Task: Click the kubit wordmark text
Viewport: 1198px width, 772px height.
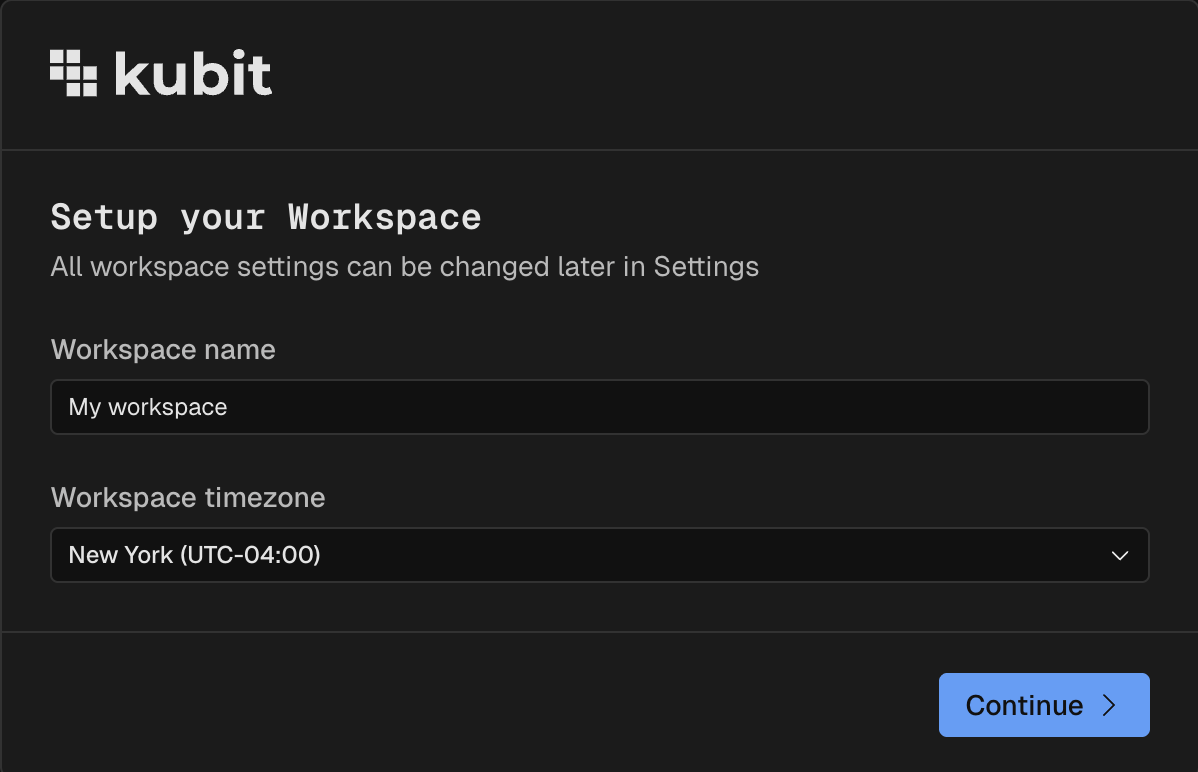Action: [x=193, y=75]
